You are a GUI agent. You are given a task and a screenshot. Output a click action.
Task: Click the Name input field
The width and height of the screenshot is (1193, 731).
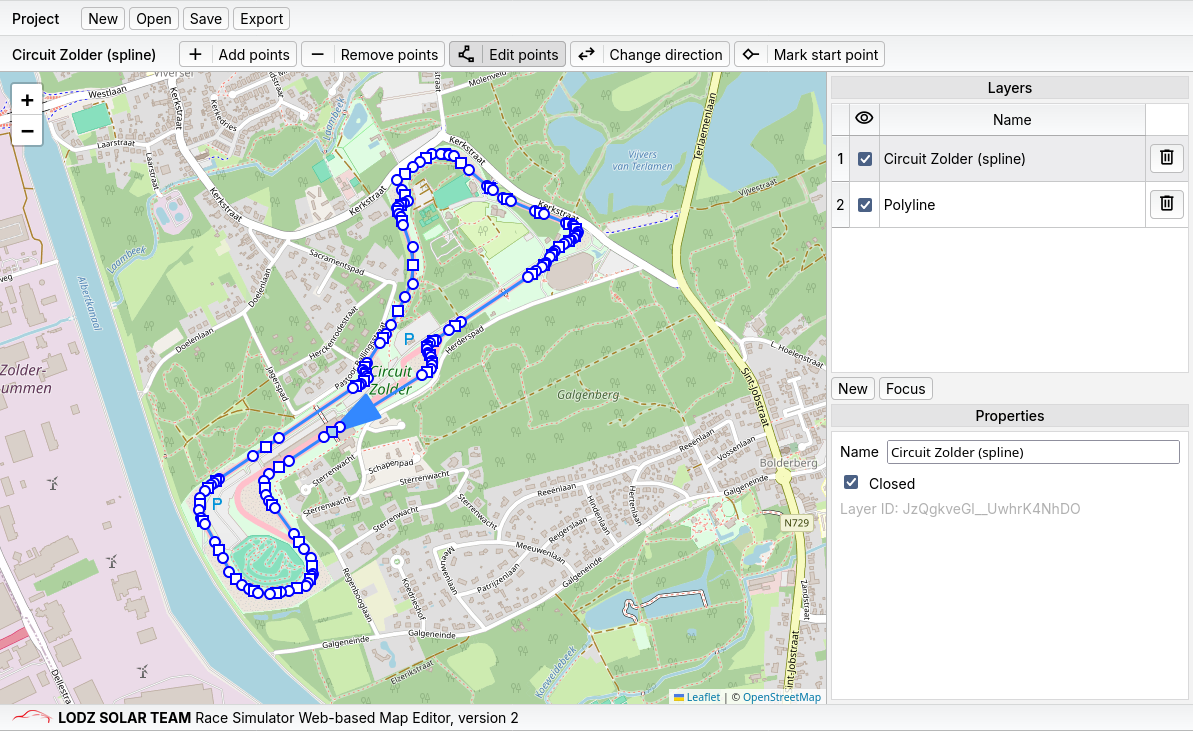point(1033,452)
